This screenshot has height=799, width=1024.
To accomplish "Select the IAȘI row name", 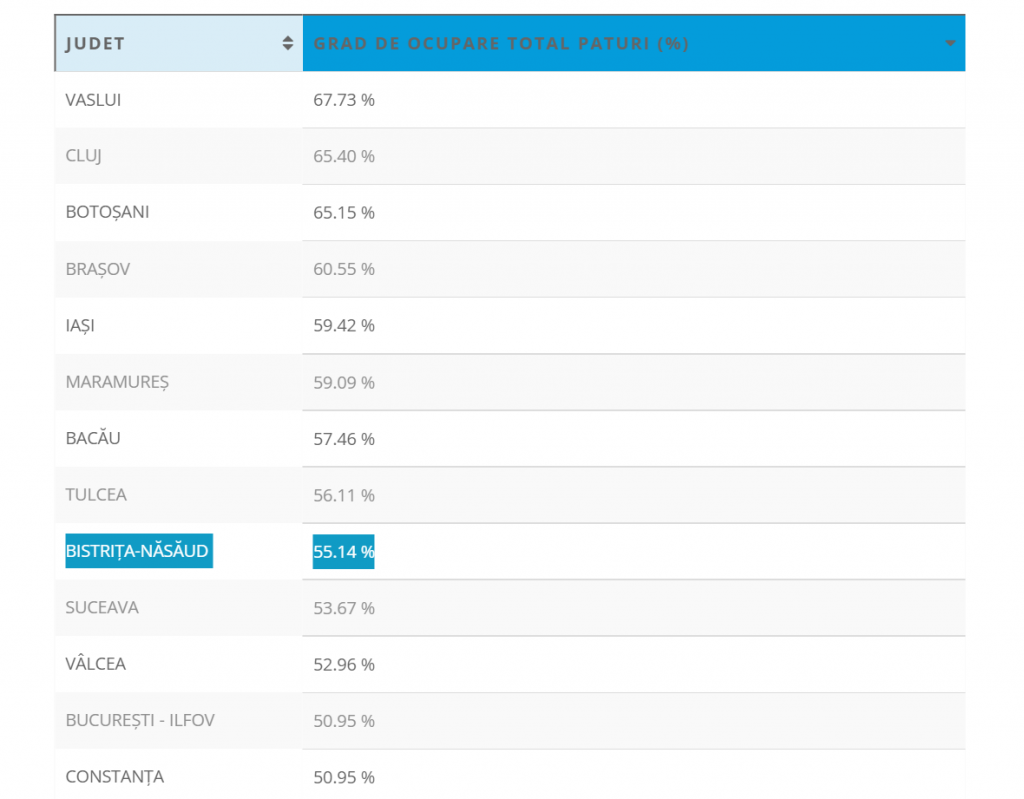I will tap(80, 326).
